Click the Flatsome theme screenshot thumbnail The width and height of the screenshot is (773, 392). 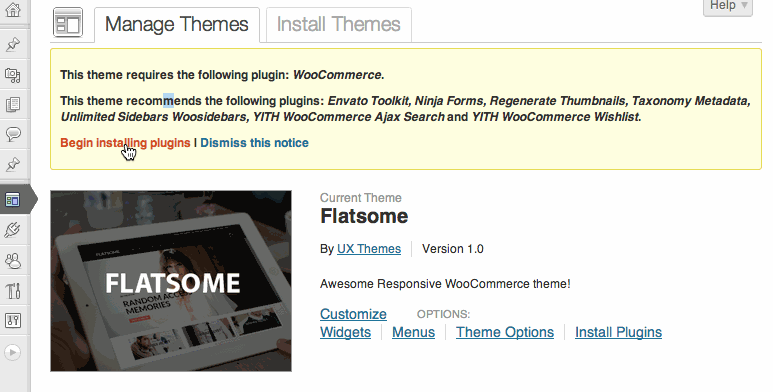171,281
